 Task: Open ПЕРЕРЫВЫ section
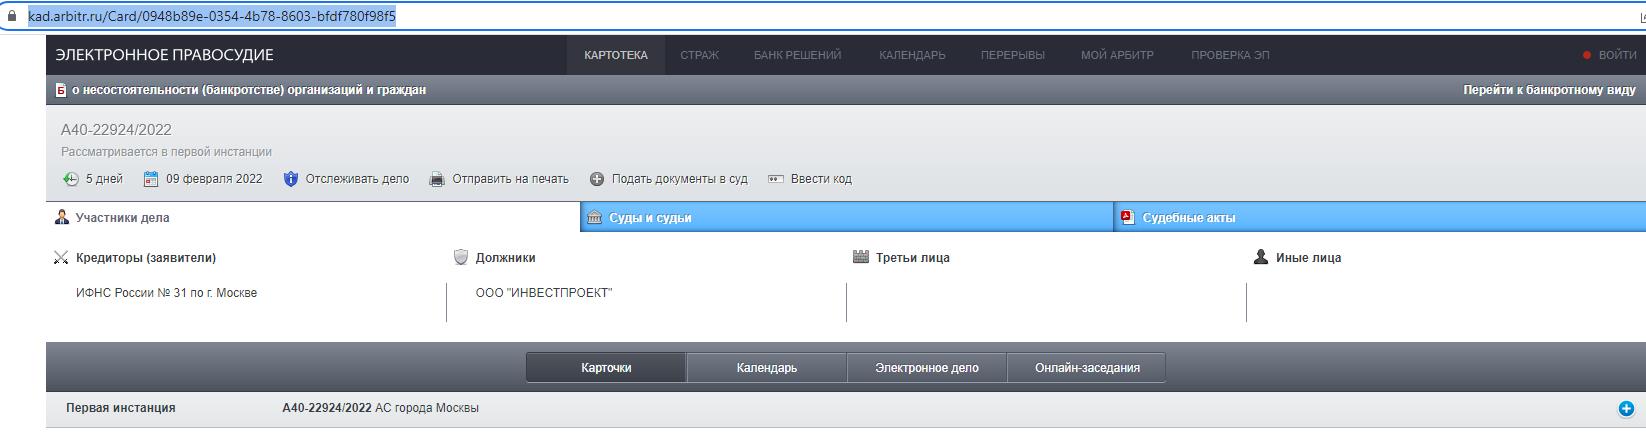coord(1013,55)
